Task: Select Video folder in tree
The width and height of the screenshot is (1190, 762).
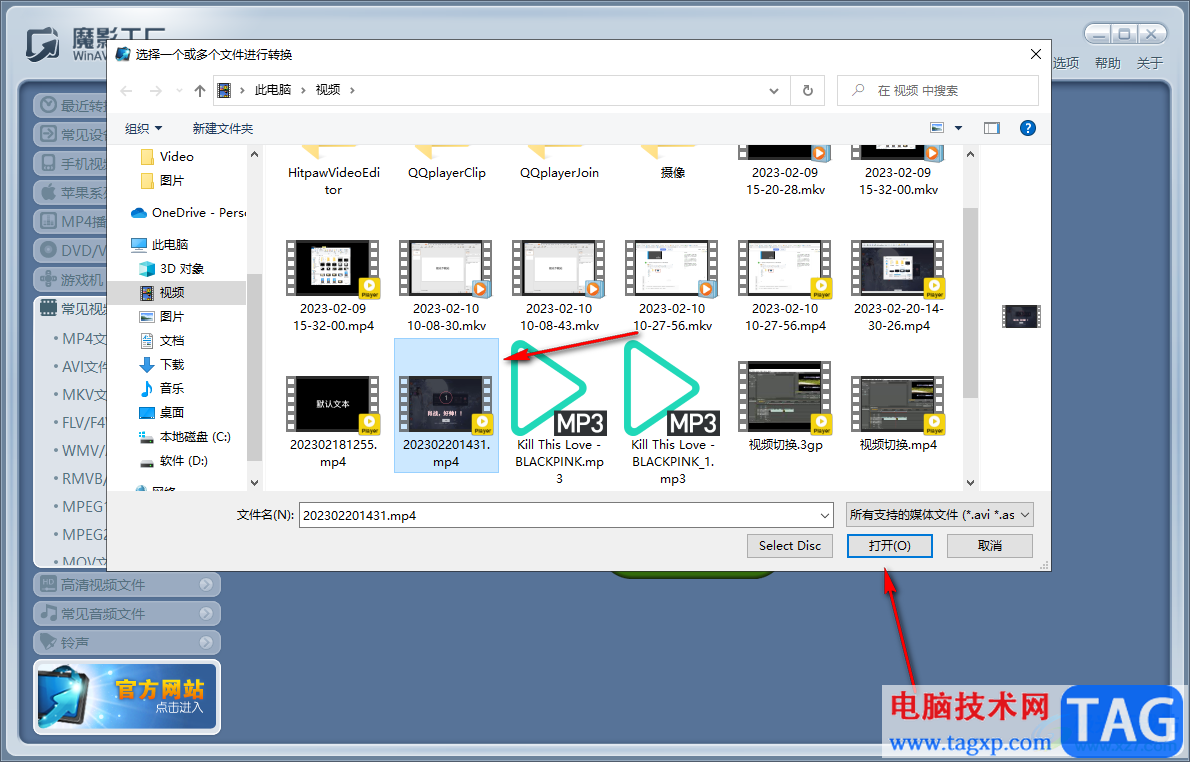Action: pyautogui.click(x=168, y=156)
